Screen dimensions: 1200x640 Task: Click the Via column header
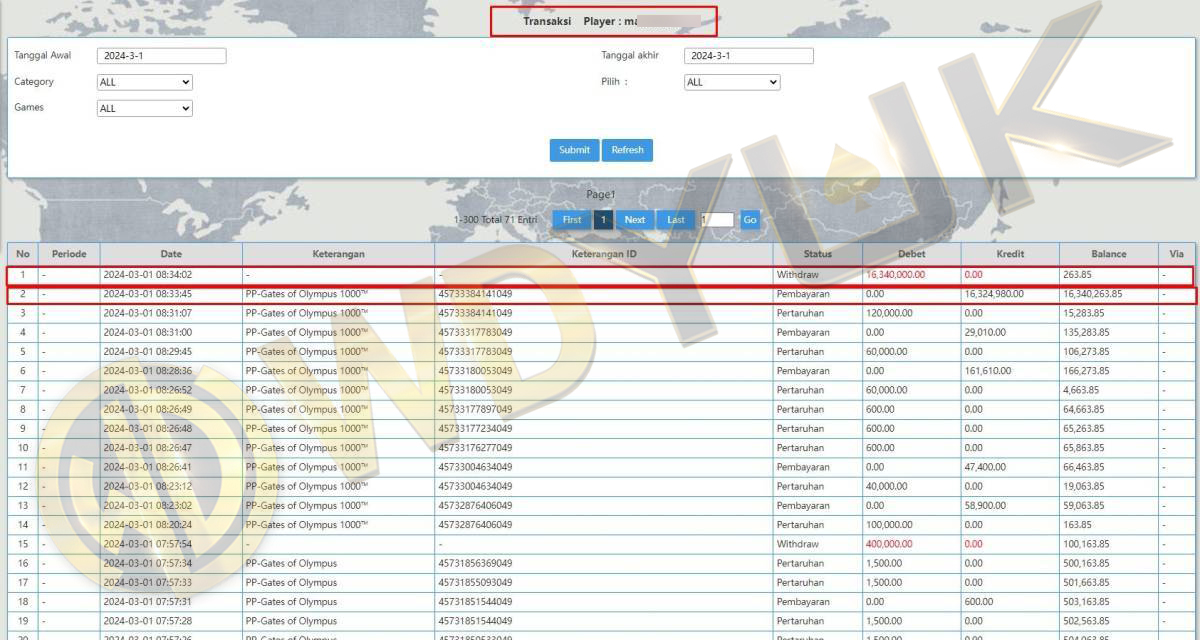(1176, 254)
